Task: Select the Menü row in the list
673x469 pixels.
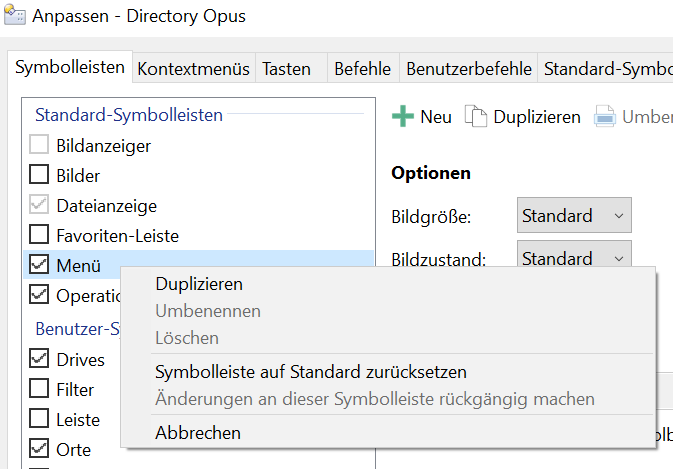Action: click(198, 265)
